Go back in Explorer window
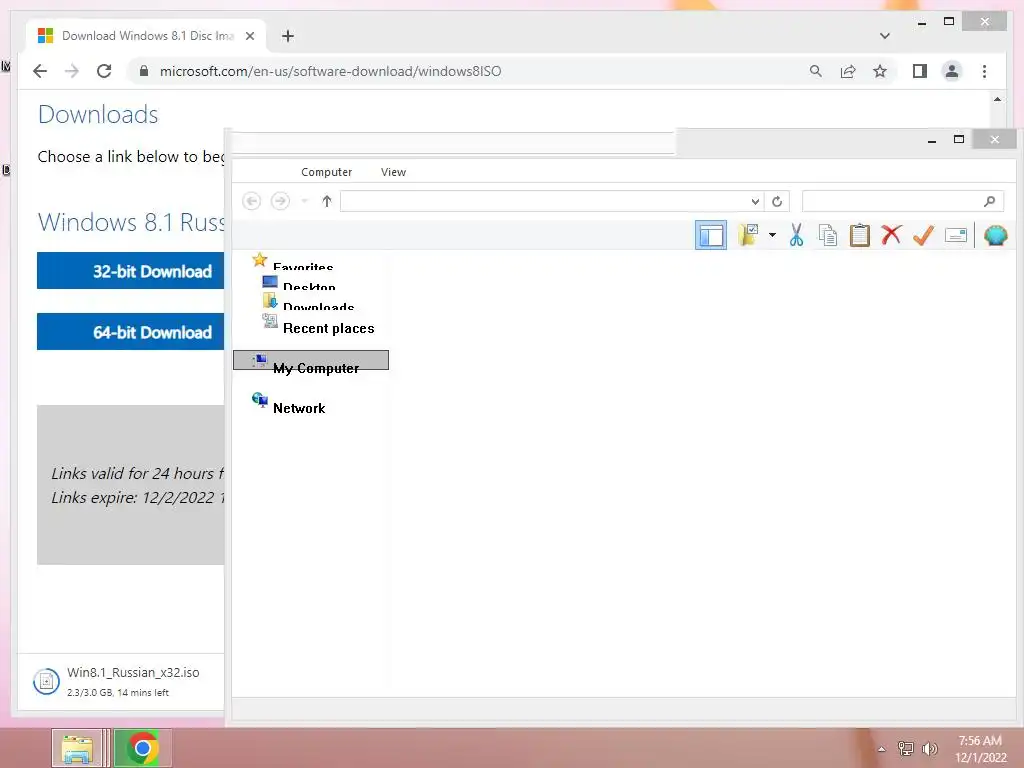 (251, 201)
